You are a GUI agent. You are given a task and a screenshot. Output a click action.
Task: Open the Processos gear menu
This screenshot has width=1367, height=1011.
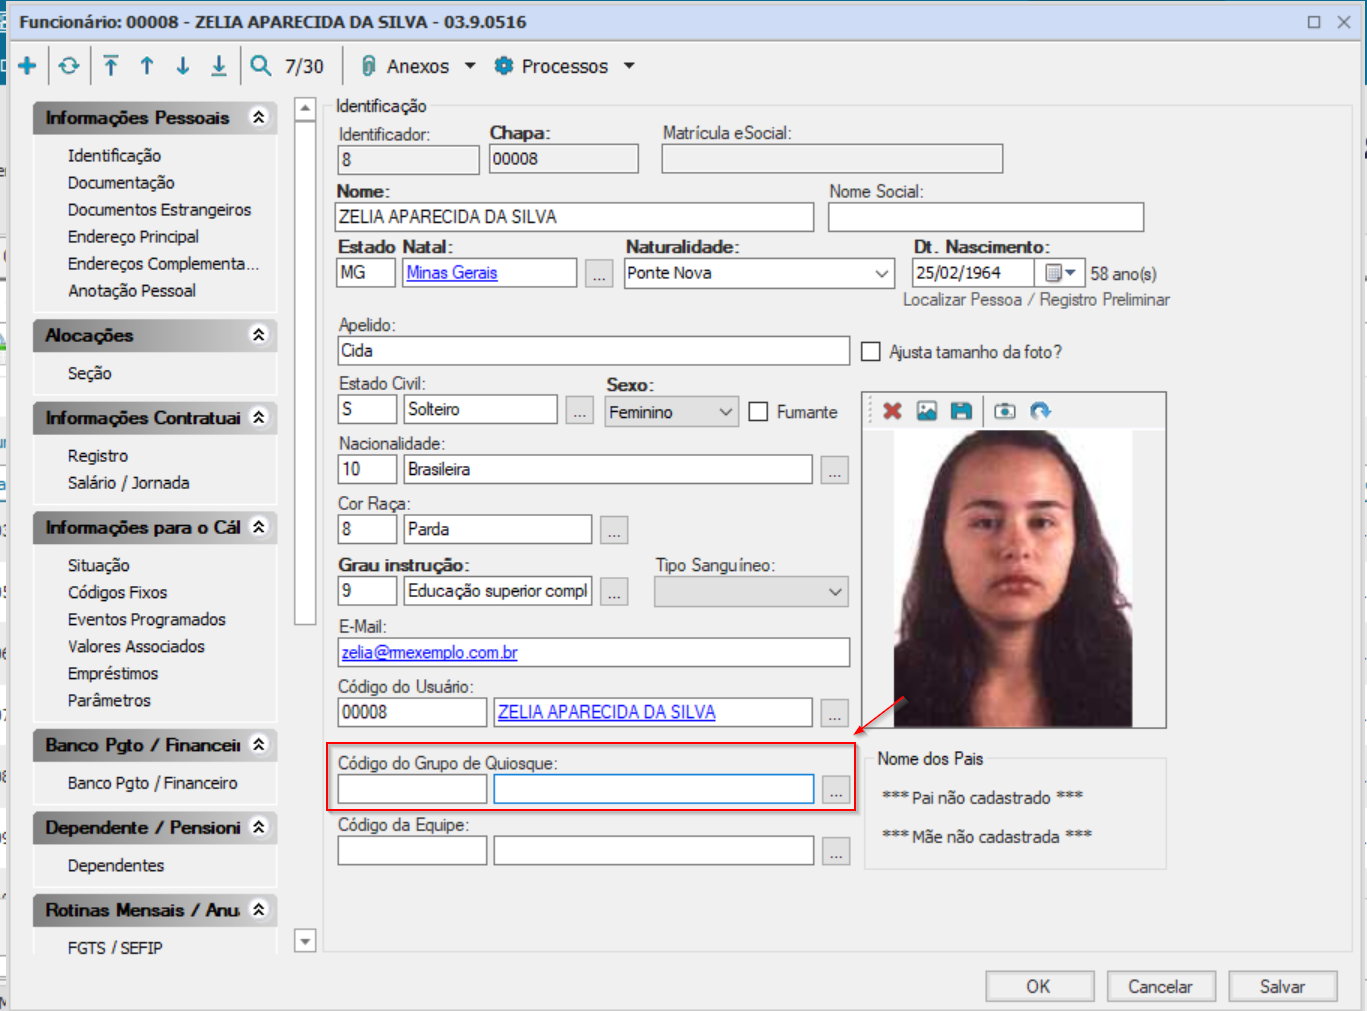click(x=565, y=66)
